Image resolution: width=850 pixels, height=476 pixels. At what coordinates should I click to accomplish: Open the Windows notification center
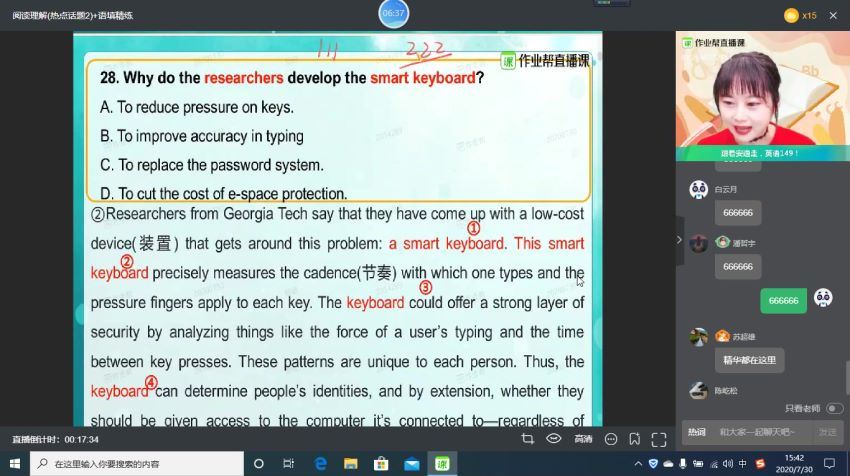click(x=829, y=464)
